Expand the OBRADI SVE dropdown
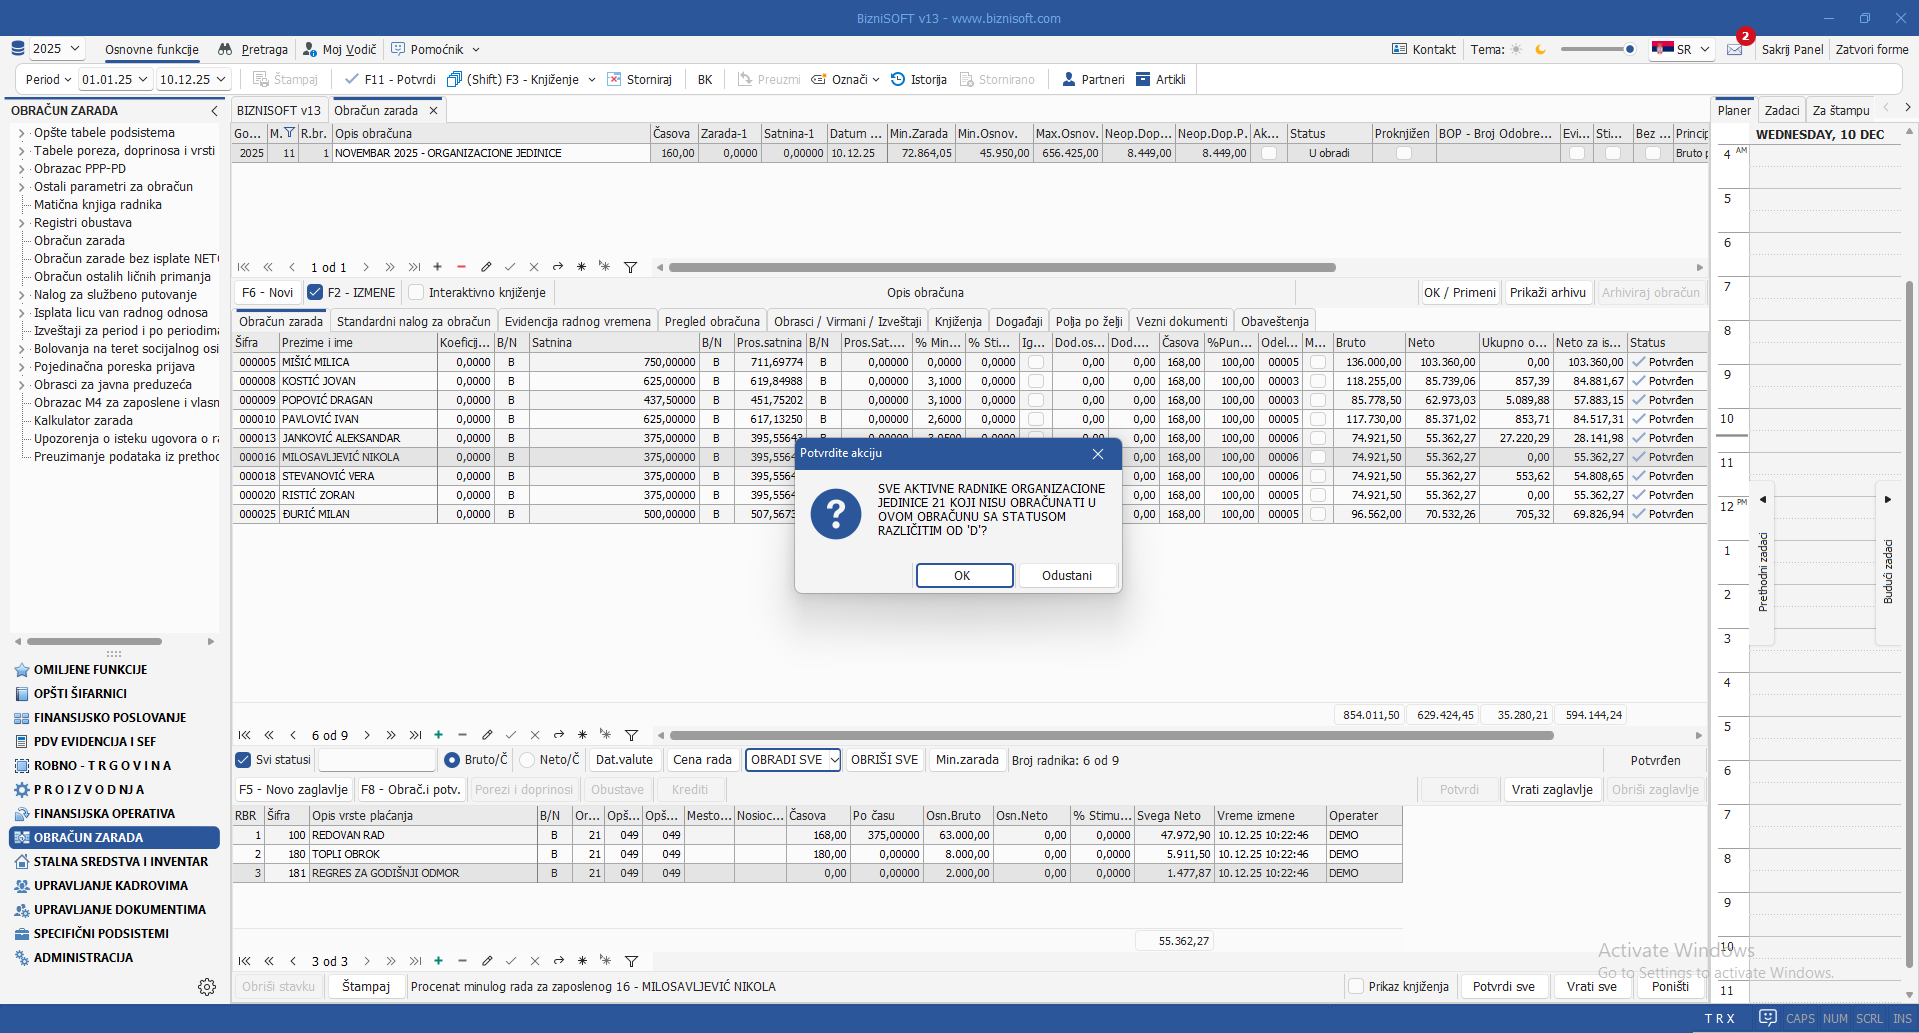 (834, 760)
